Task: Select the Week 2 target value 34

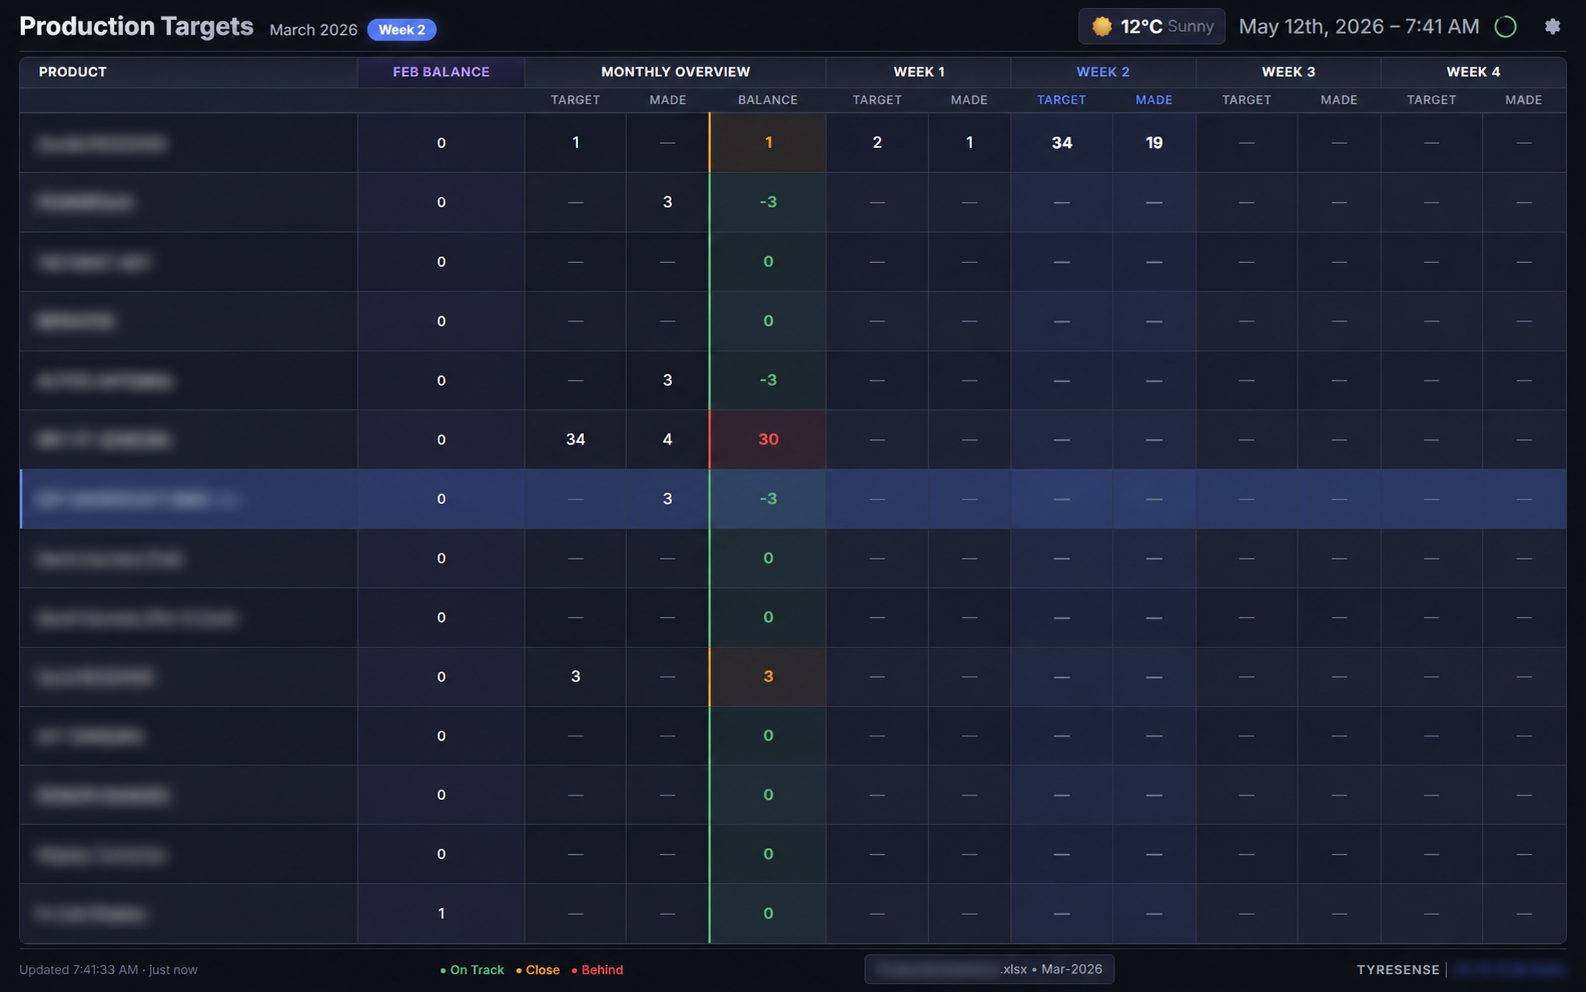Action: (x=1062, y=143)
